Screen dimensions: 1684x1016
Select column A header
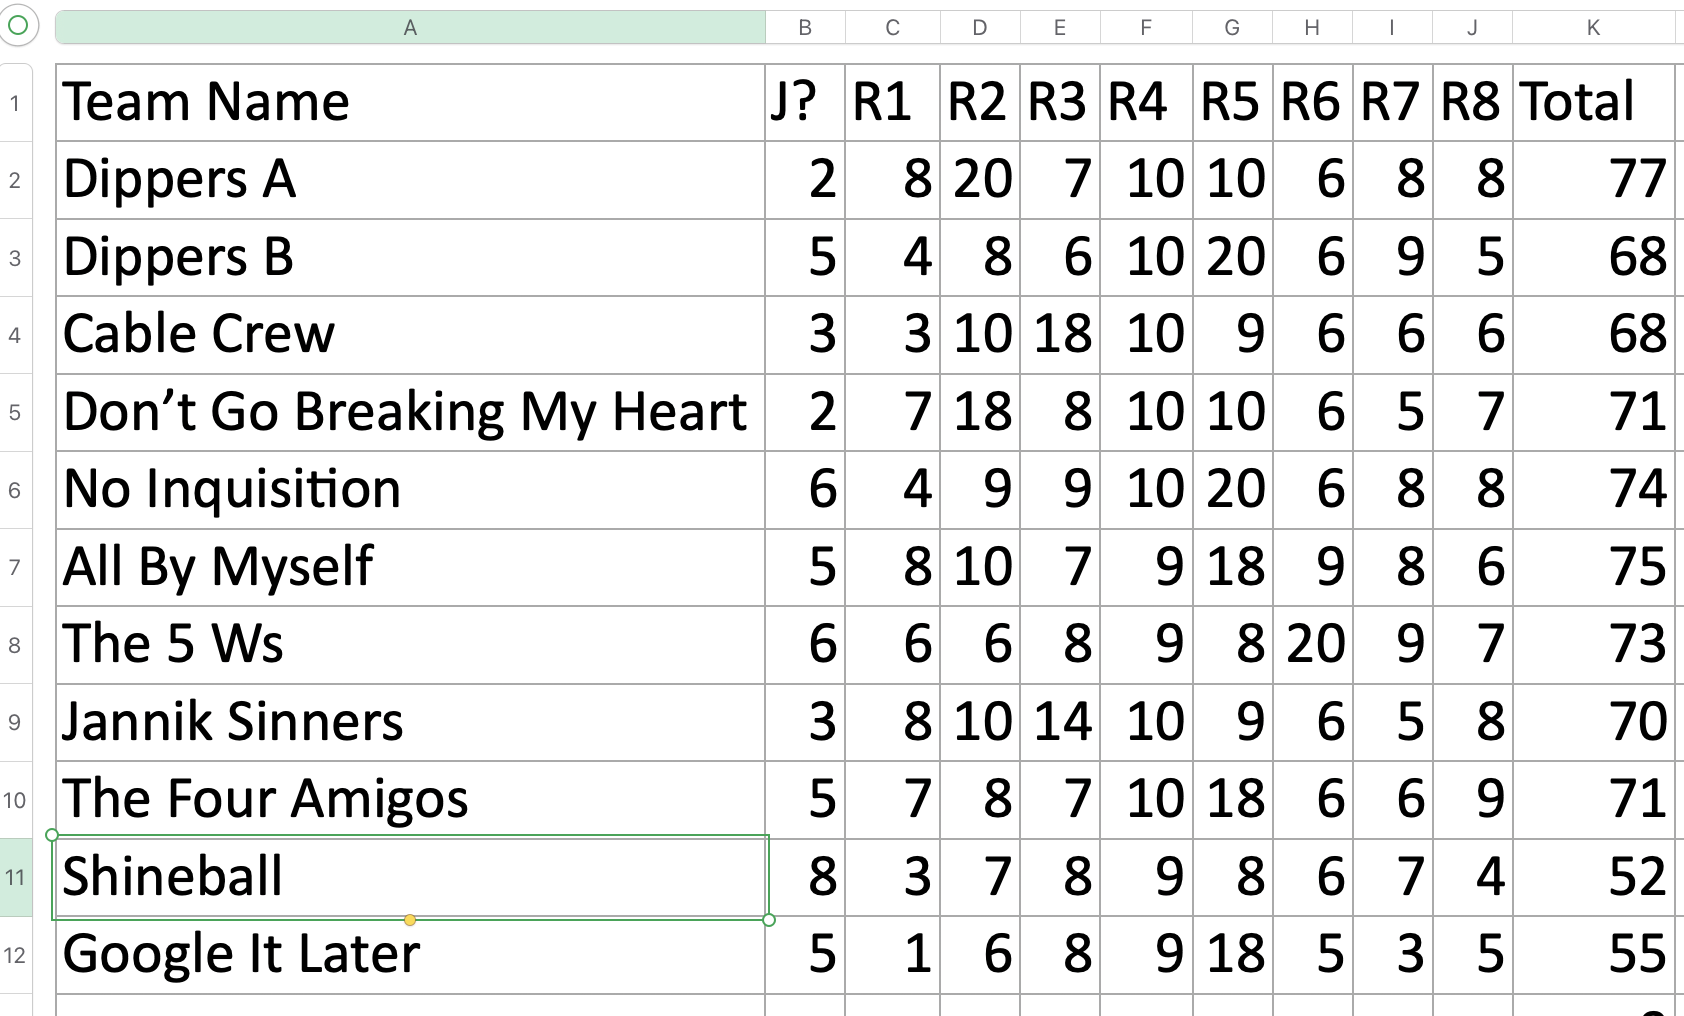(x=410, y=28)
